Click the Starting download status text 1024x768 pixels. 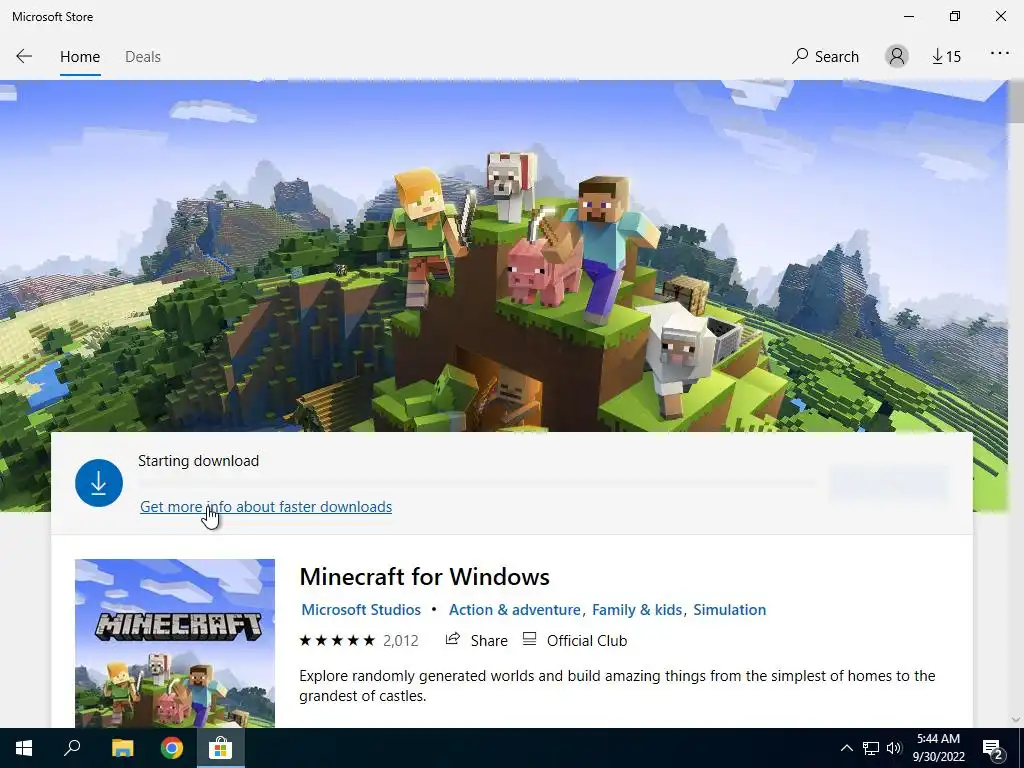pos(199,461)
